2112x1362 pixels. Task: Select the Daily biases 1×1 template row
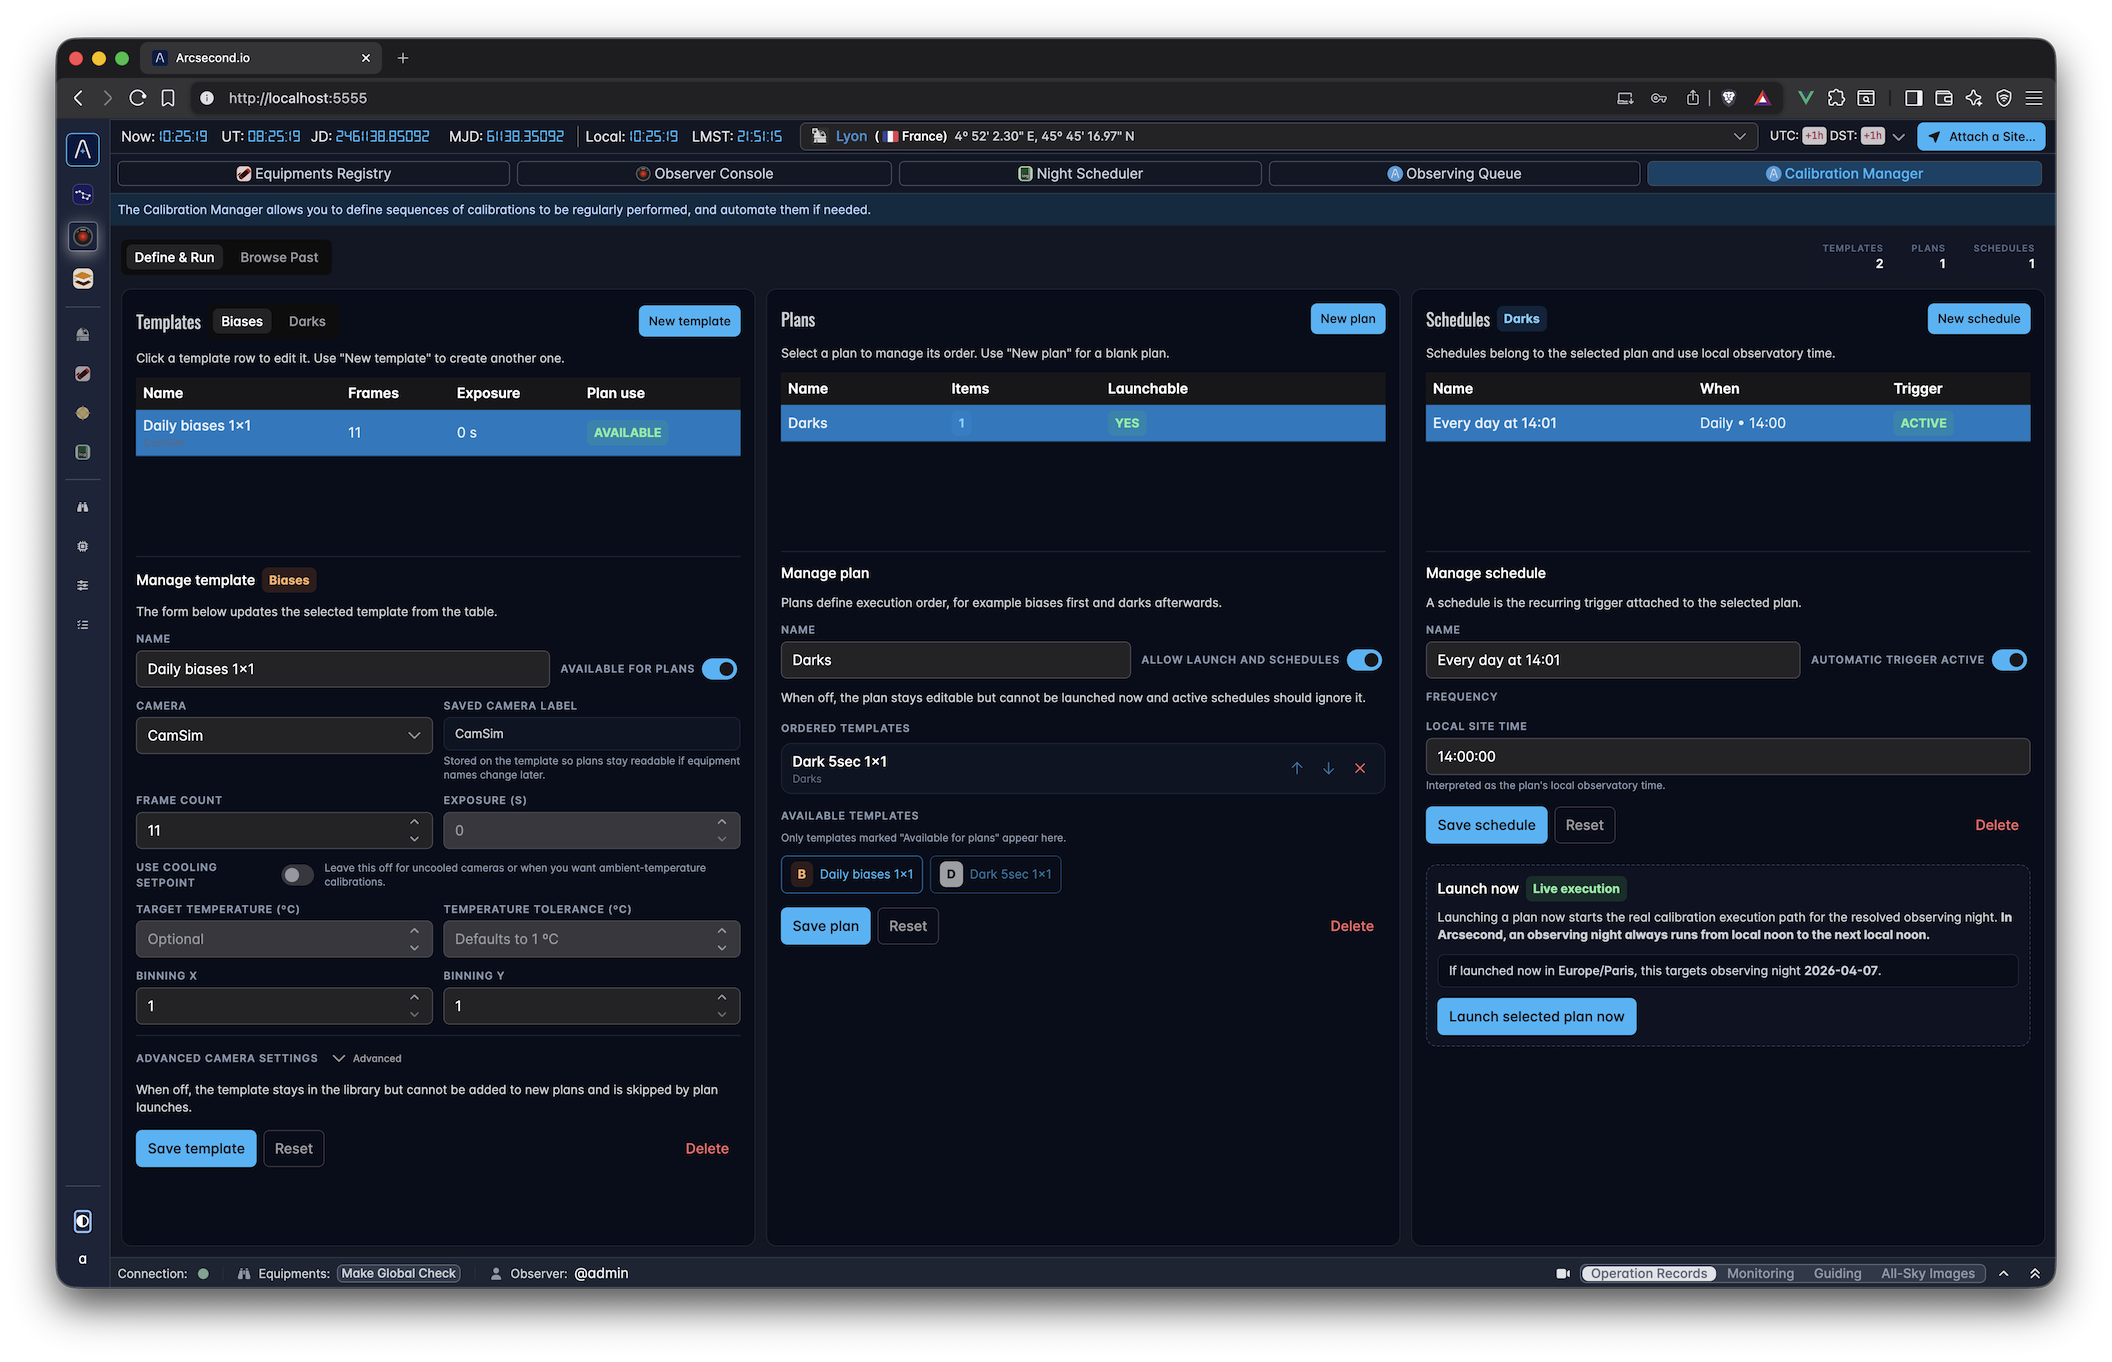[x=438, y=432]
